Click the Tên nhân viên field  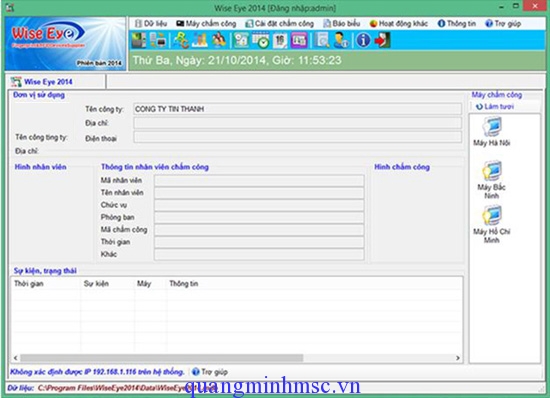coord(259,193)
